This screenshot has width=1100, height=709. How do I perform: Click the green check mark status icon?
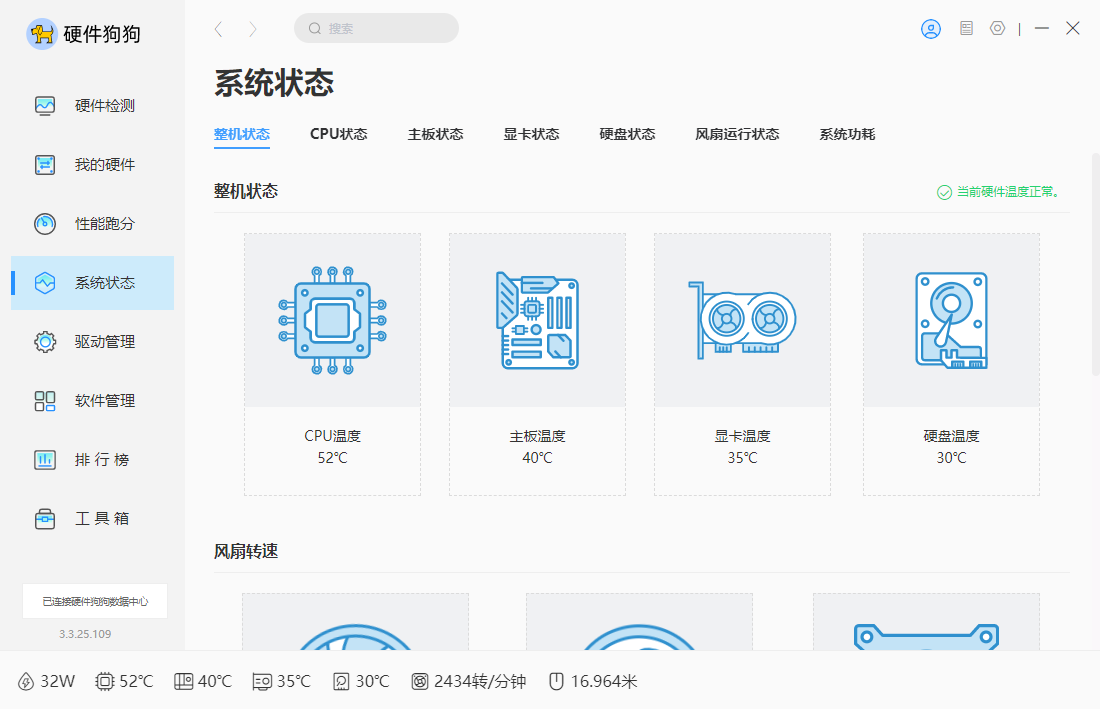(x=944, y=192)
